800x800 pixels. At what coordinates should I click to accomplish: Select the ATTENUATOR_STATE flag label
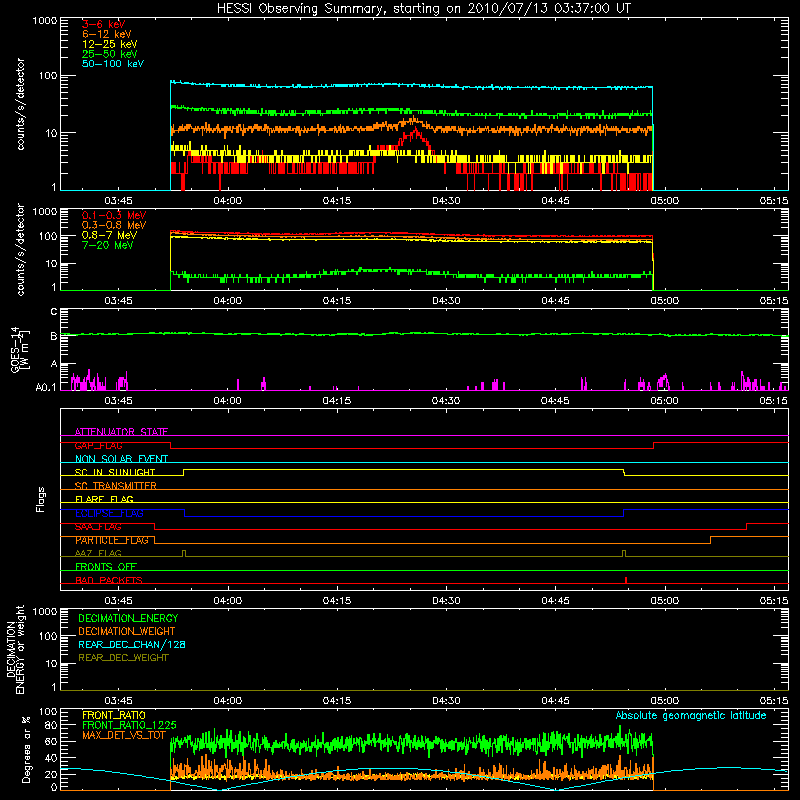pyautogui.click(x=121, y=432)
